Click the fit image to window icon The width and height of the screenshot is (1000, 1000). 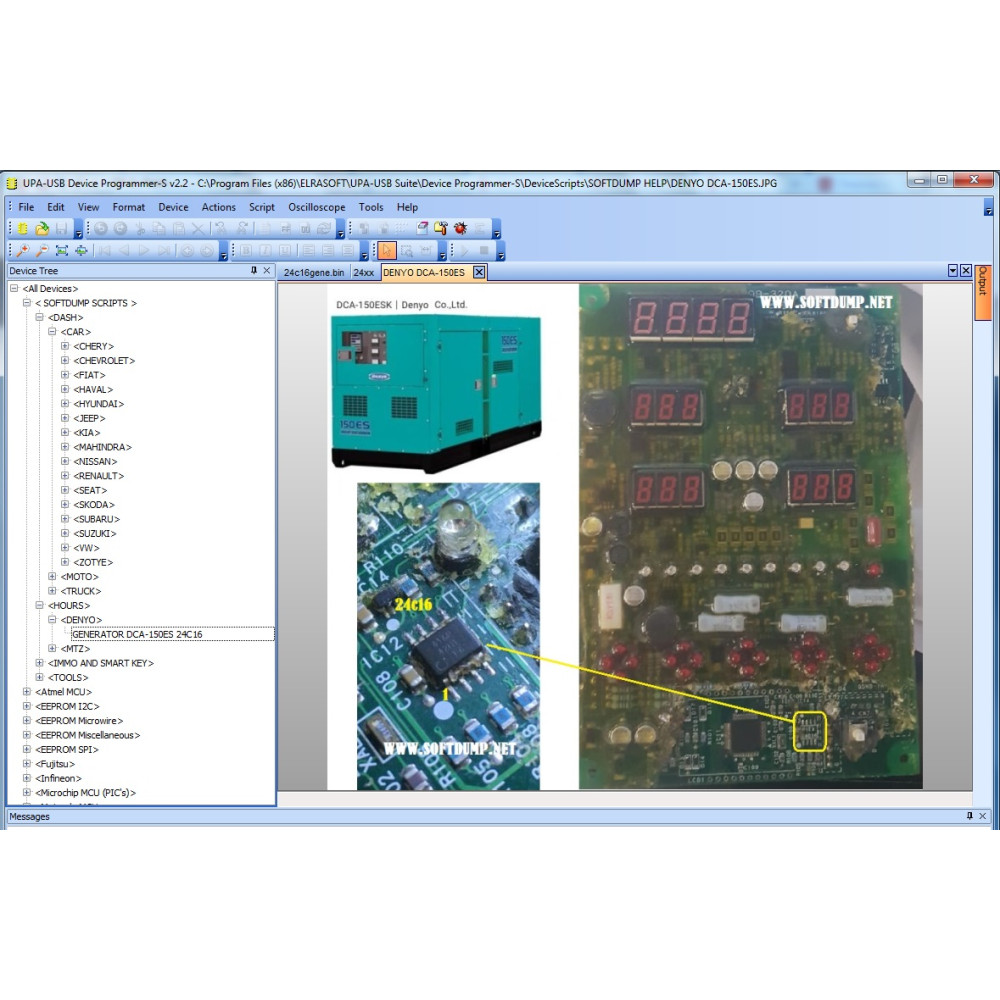(61, 251)
